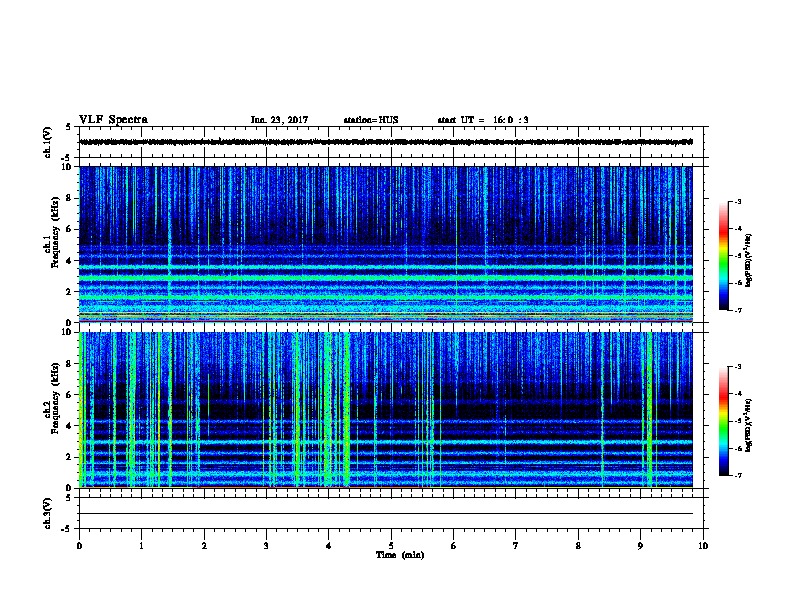Click the "-7" tick on the lower colorbar
The image size is (792, 612).
tap(738, 475)
